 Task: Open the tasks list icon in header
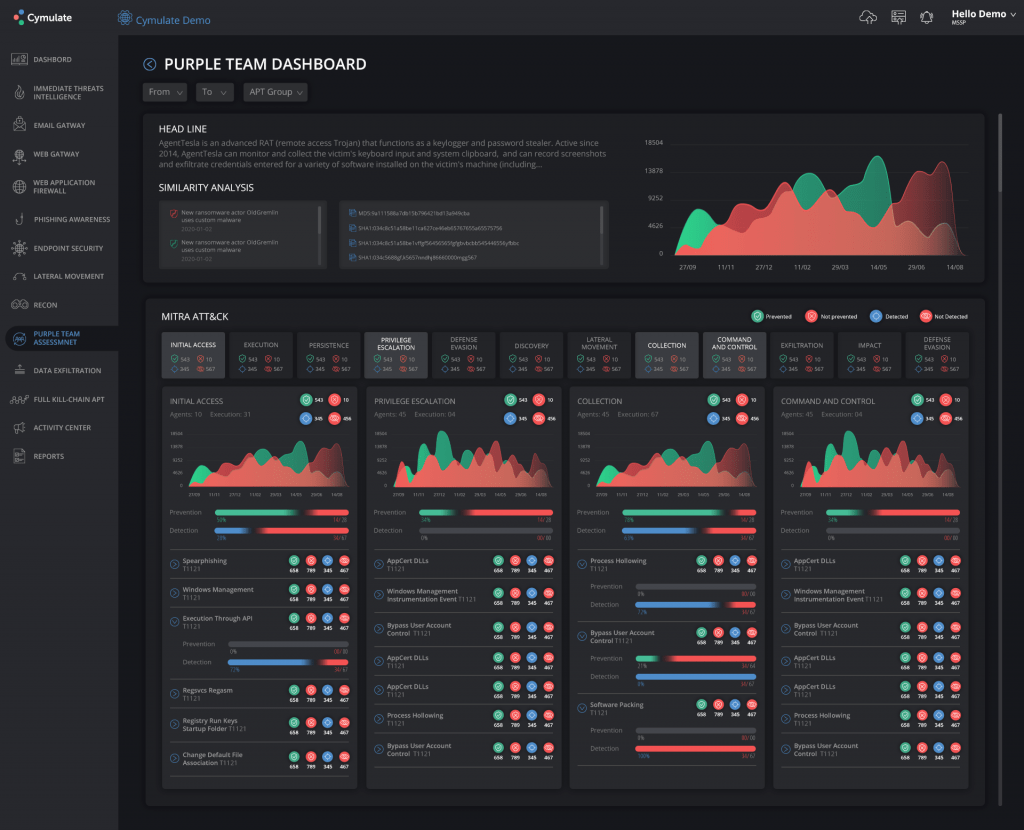[x=899, y=18]
